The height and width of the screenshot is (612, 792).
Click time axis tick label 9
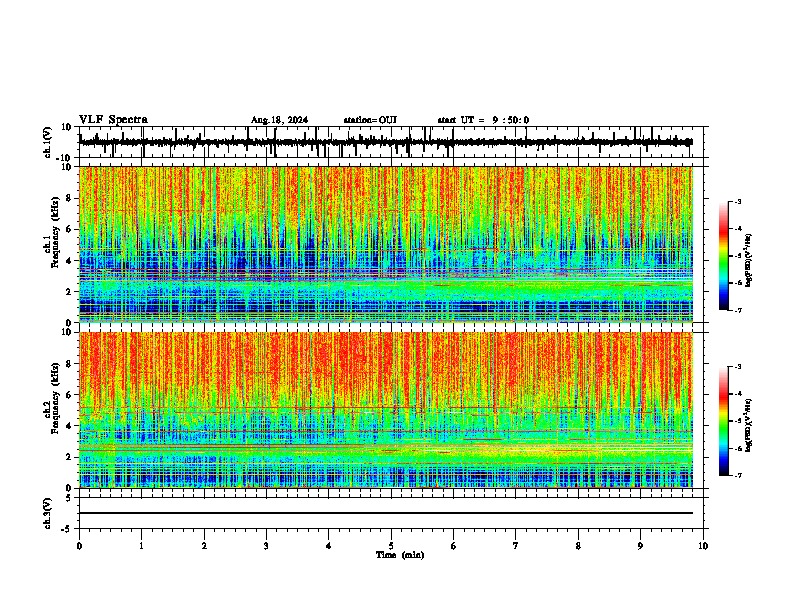[x=640, y=546]
